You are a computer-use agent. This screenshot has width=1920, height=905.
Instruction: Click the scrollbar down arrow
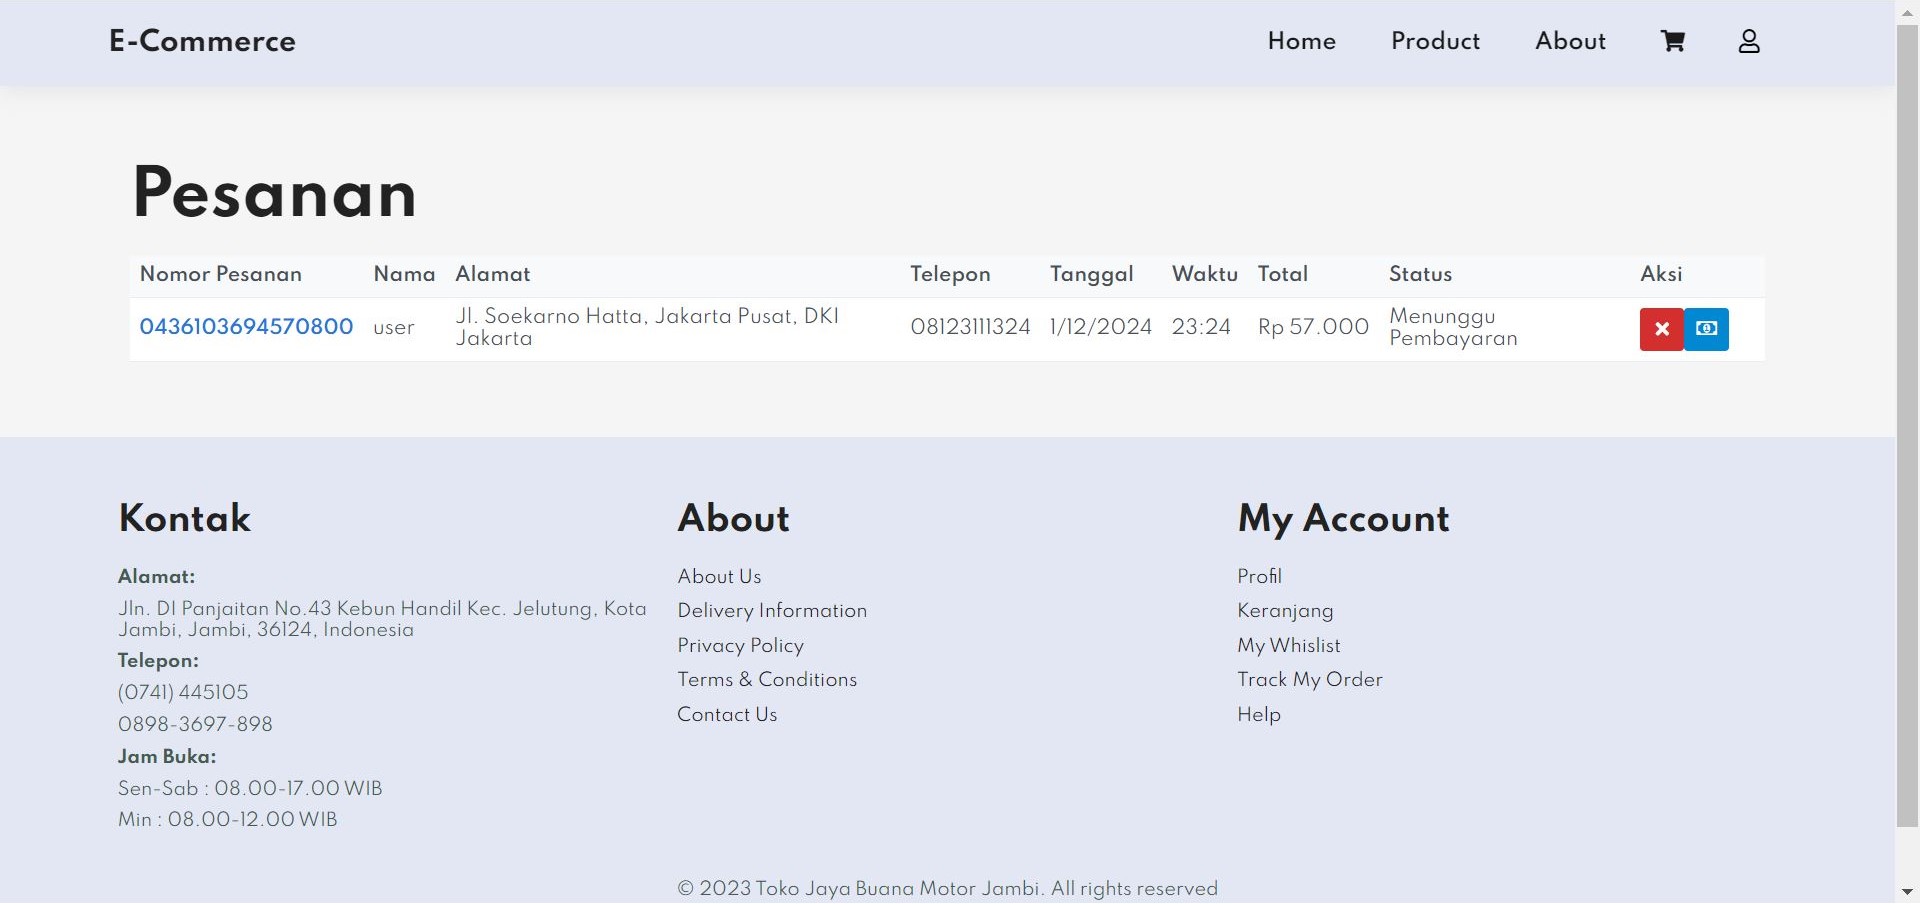[1907, 892]
